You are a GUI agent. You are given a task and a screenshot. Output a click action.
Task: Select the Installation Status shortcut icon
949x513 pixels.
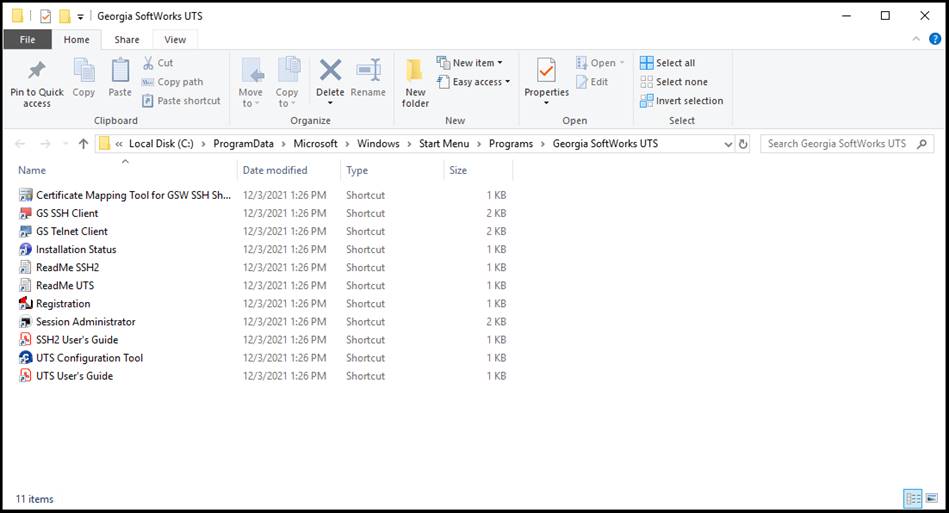(x=25, y=249)
